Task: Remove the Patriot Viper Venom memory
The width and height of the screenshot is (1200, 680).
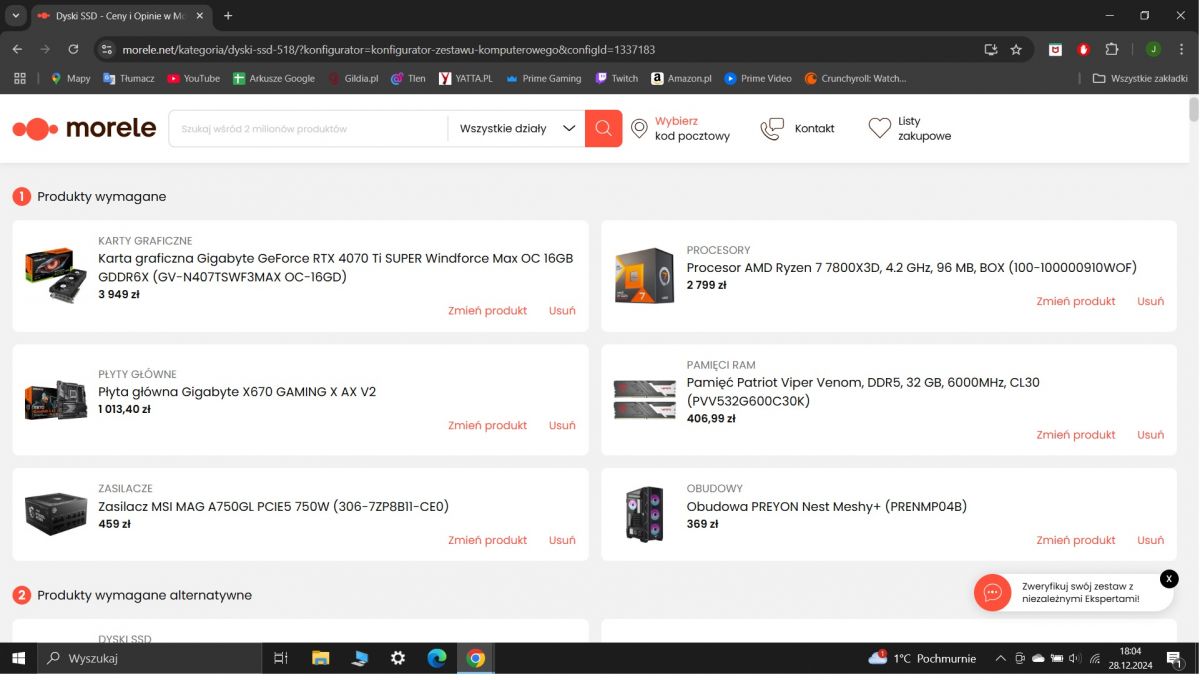Action: (x=1150, y=434)
